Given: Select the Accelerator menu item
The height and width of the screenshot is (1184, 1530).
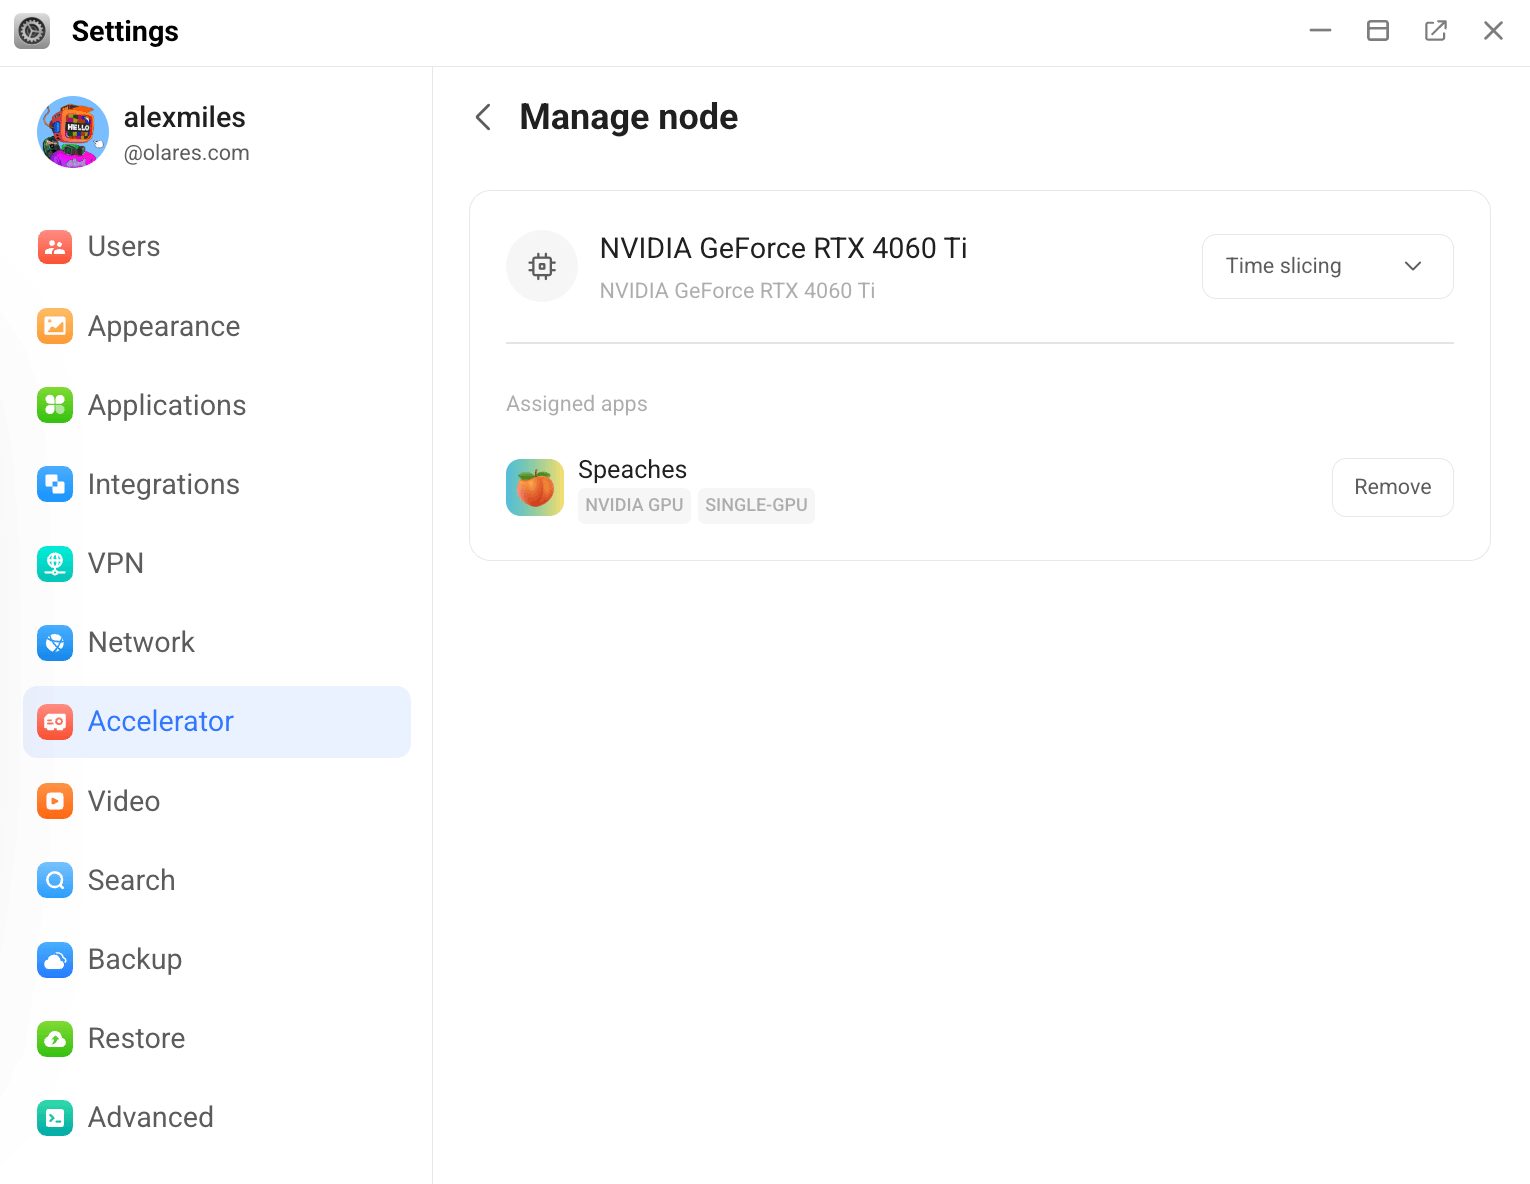Looking at the screenshot, I should tap(217, 721).
